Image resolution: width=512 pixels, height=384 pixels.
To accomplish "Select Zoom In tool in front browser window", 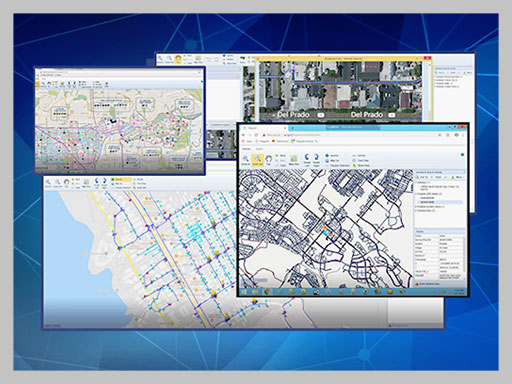I will 246,160.
